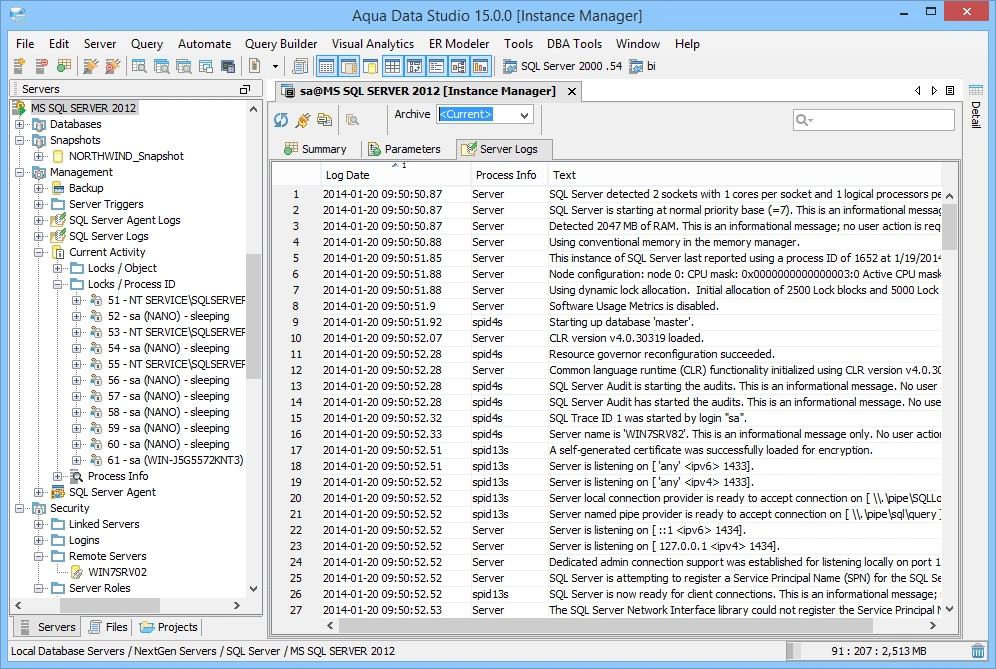The height and width of the screenshot is (669, 996).
Task: Click the search field in Instance Manager
Action: pos(882,120)
